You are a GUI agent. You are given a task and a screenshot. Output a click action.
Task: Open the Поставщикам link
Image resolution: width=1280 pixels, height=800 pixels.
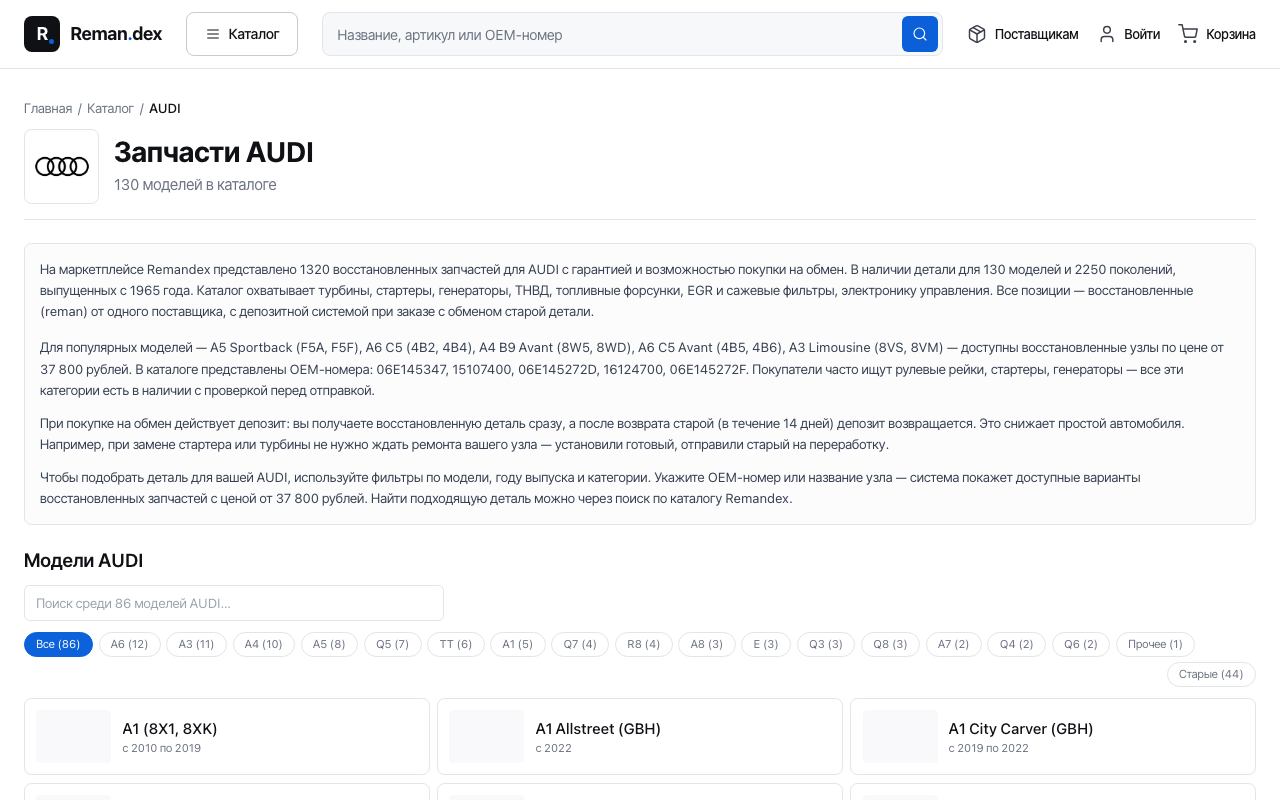click(x=1023, y=34)
